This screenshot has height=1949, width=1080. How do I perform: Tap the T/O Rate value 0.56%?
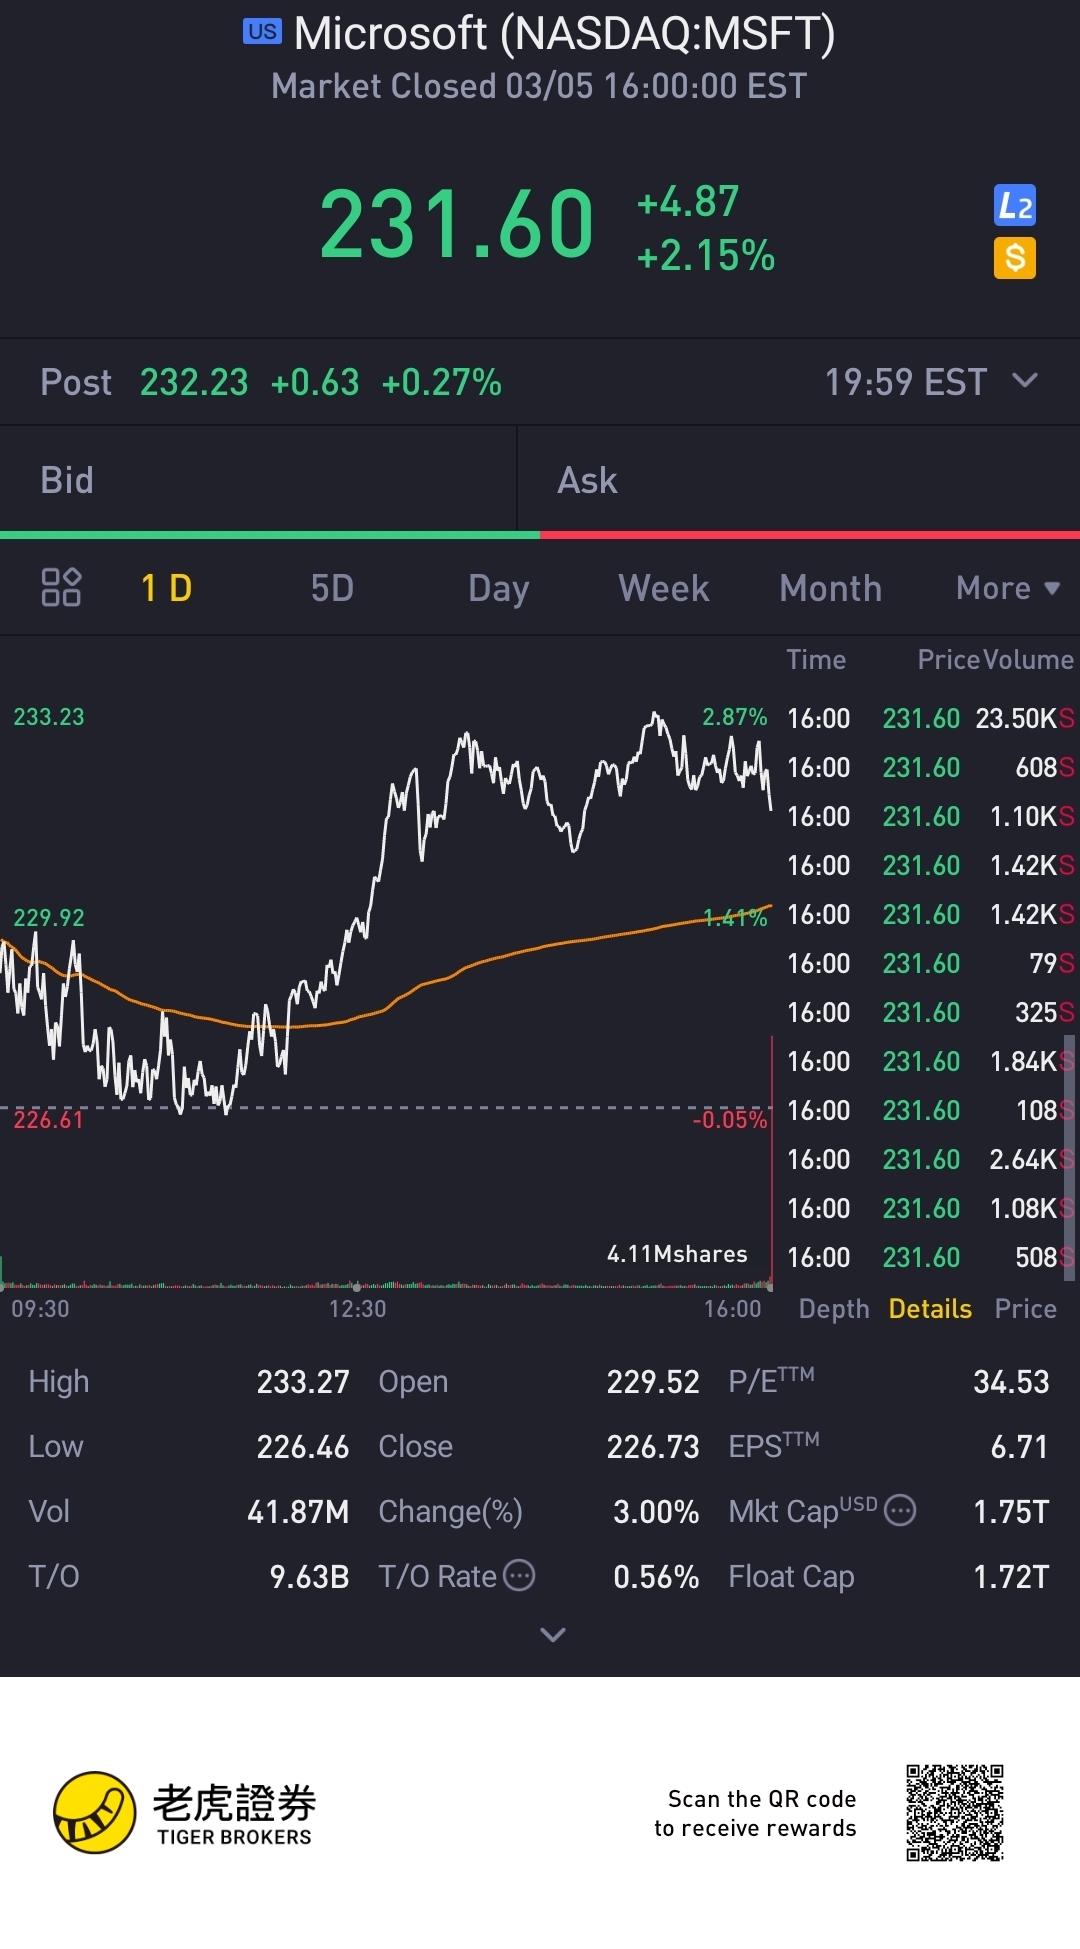pyautogui.click(x=656, y=1577)
